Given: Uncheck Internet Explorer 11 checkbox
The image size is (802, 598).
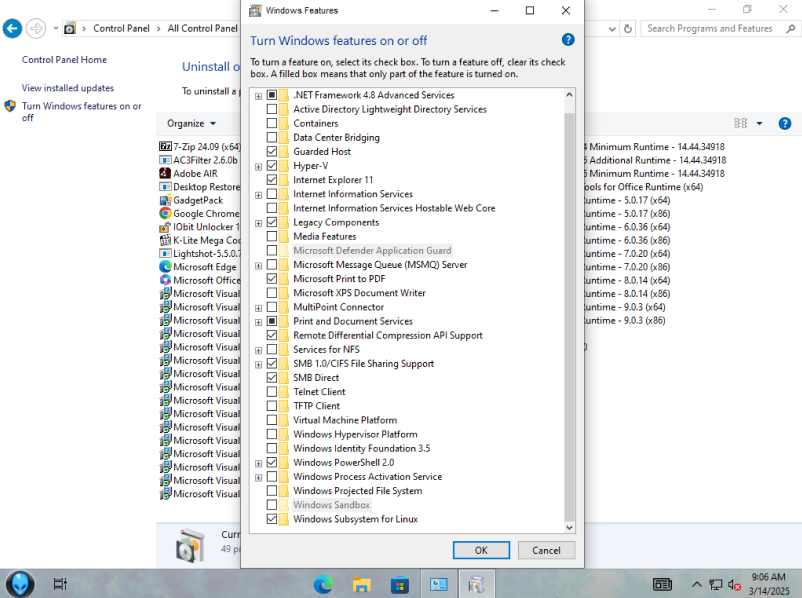Looking at the screenshot, I should coord(272,180).
